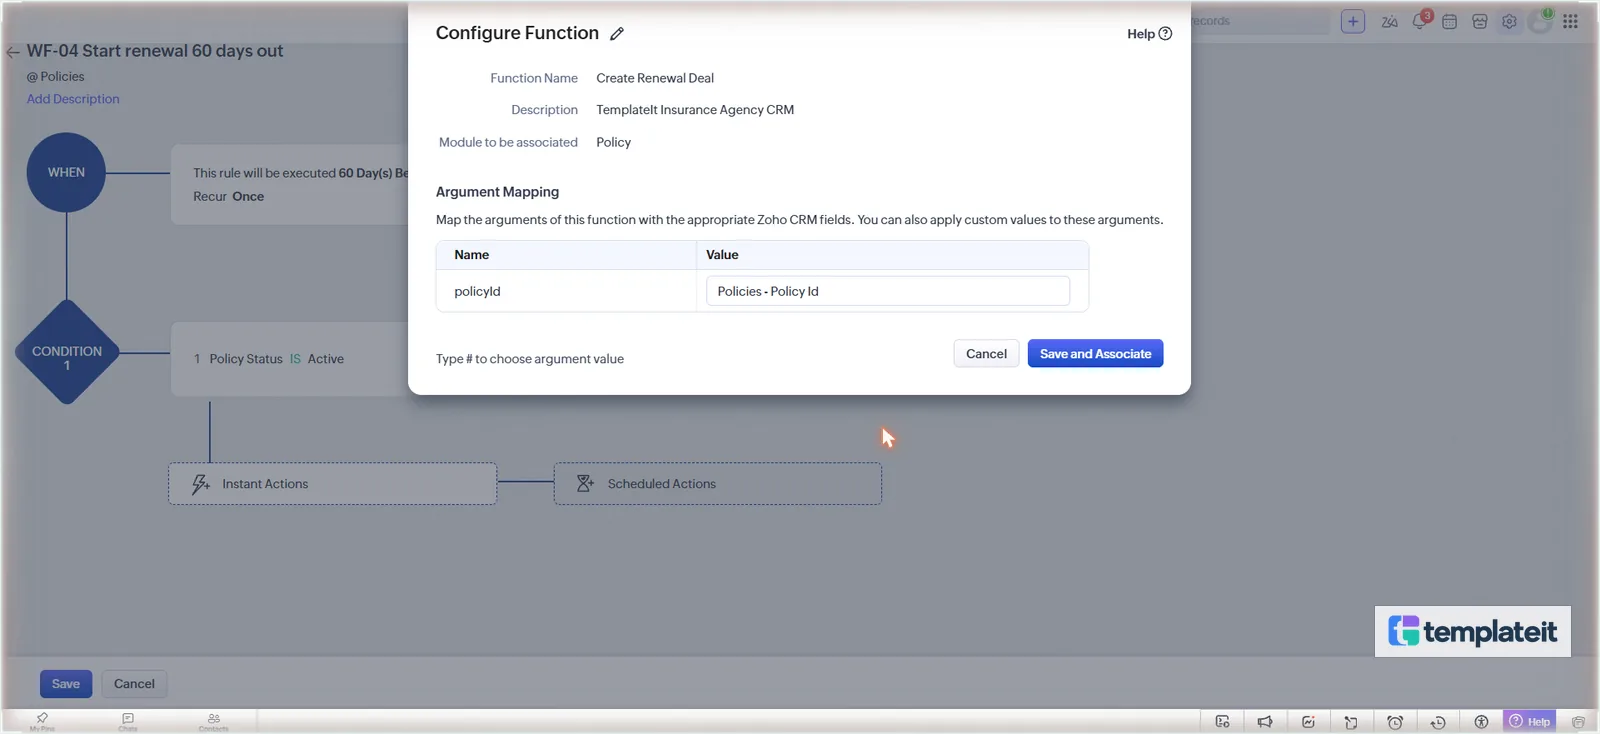
Task: Open Zia assistant icon
Action: coord(1390,21)
